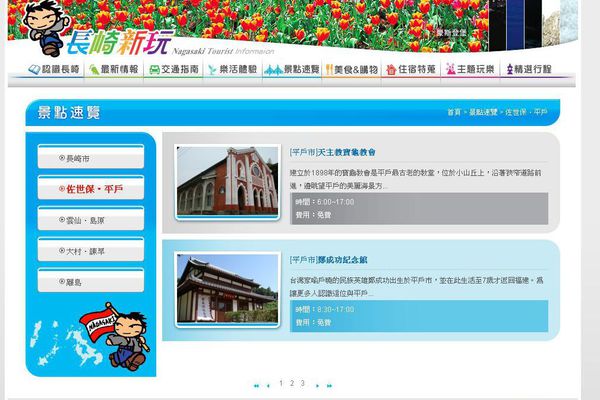600x400 pixels.
Task: Open the 最新情報 menu item
Action: pyautogui.click(x=113, y=70)
